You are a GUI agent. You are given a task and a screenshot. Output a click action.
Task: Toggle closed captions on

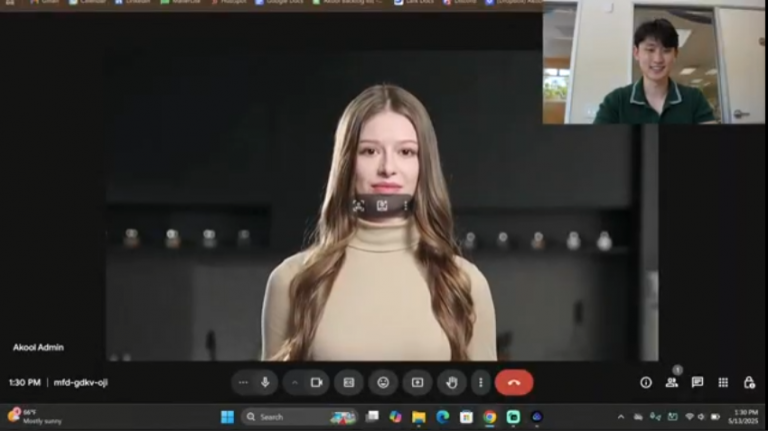[x=349, y=382]
